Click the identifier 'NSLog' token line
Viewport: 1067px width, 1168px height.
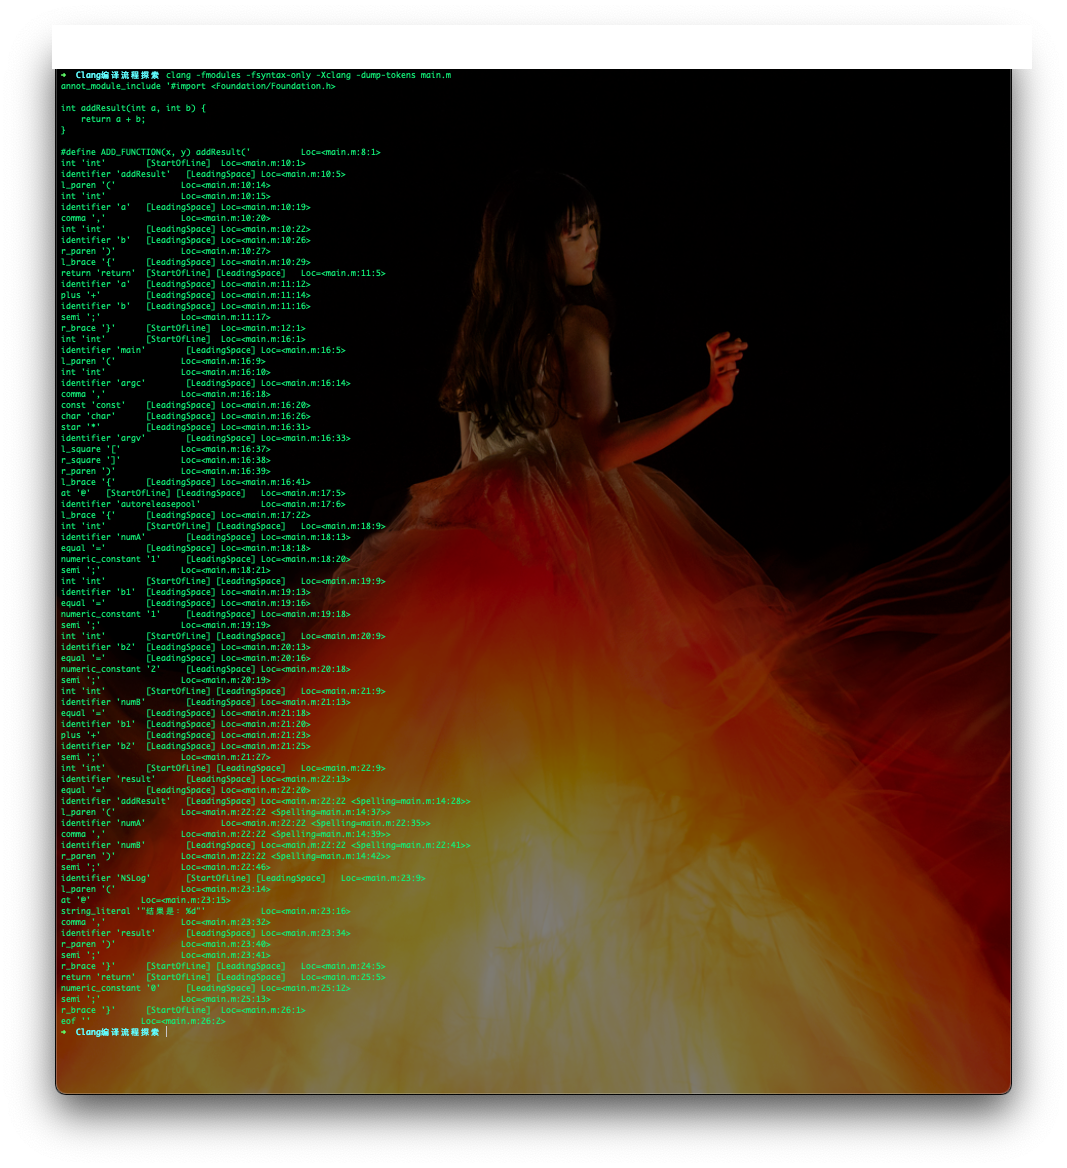click(243, 878)
